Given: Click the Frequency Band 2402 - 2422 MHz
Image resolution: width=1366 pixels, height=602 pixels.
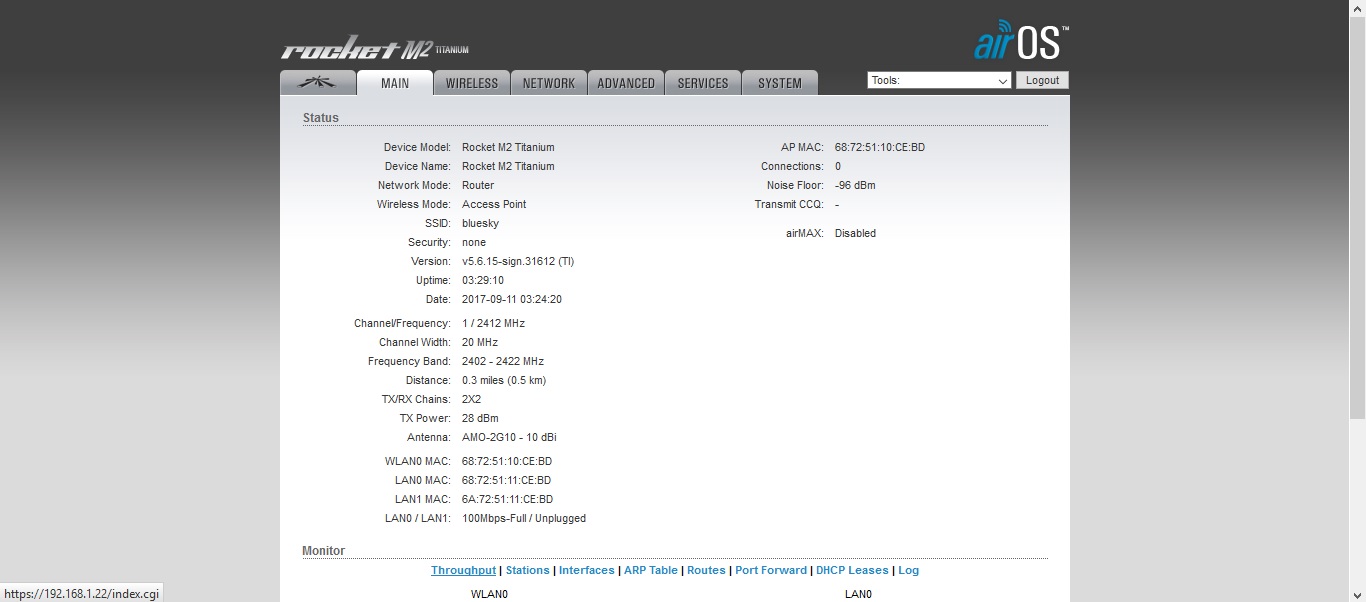Looking at the screenshot, I should coord(503,361).
